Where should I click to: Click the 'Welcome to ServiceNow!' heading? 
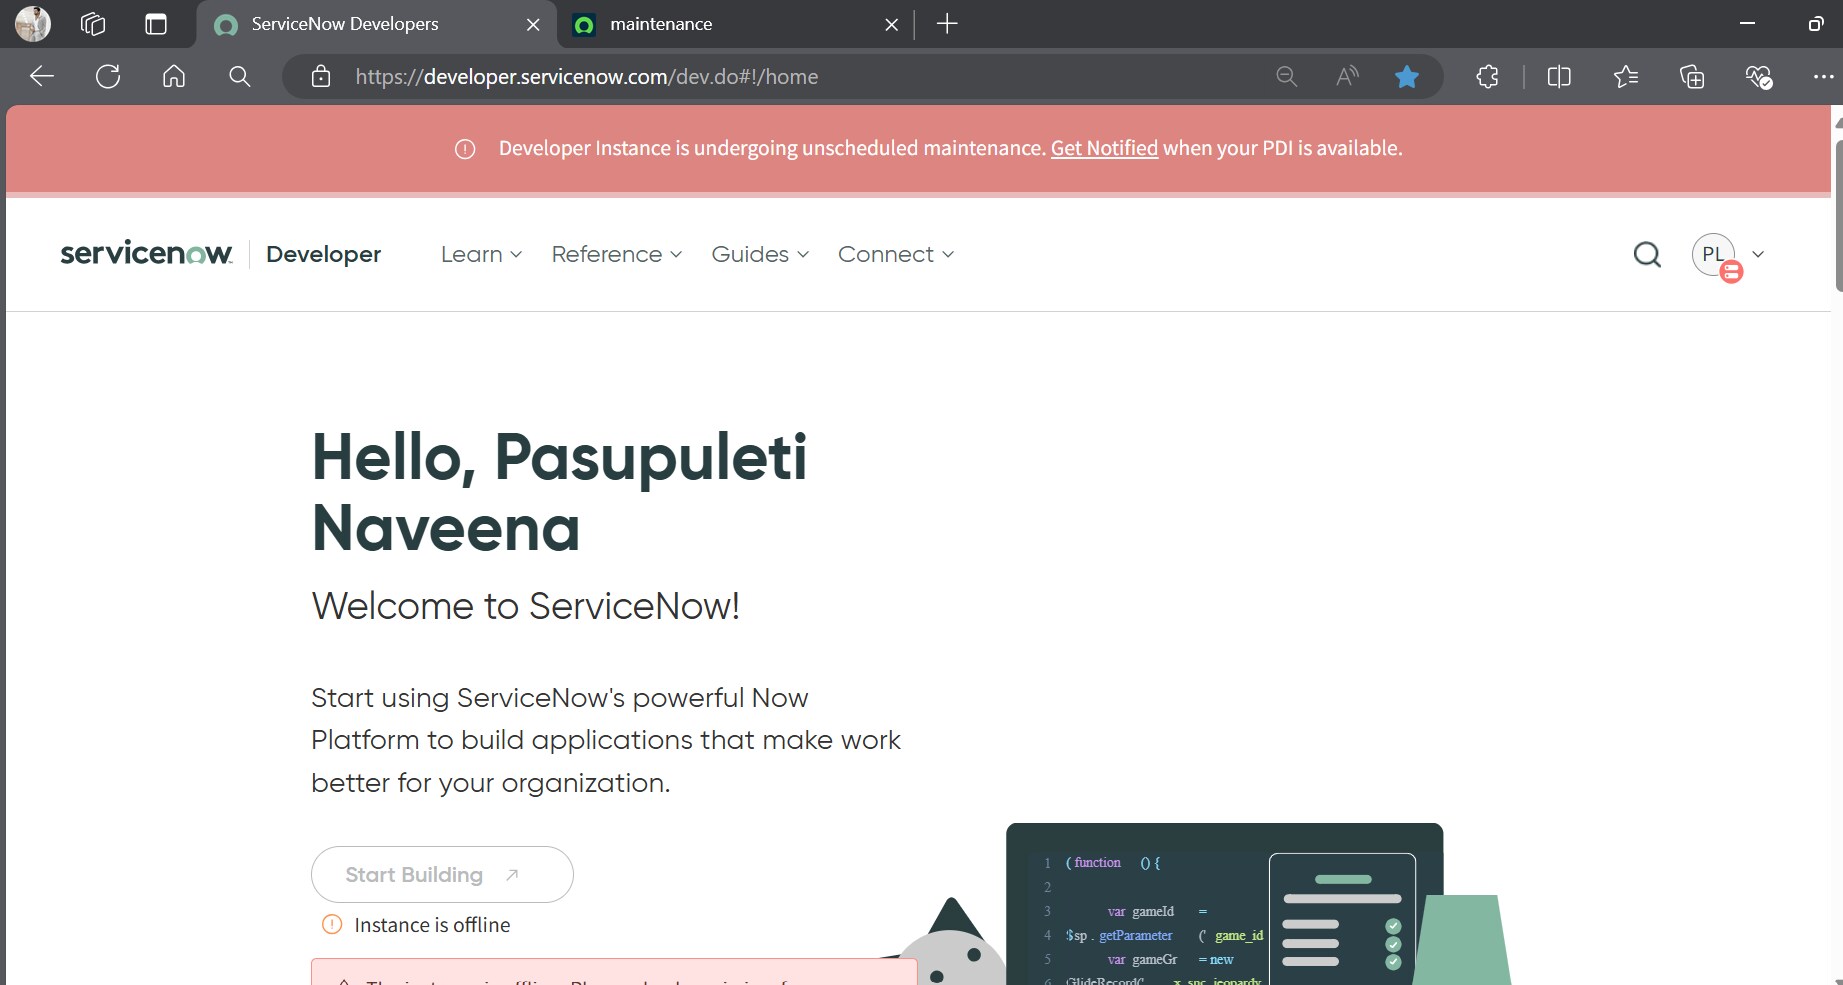click(x=525, y=606)
